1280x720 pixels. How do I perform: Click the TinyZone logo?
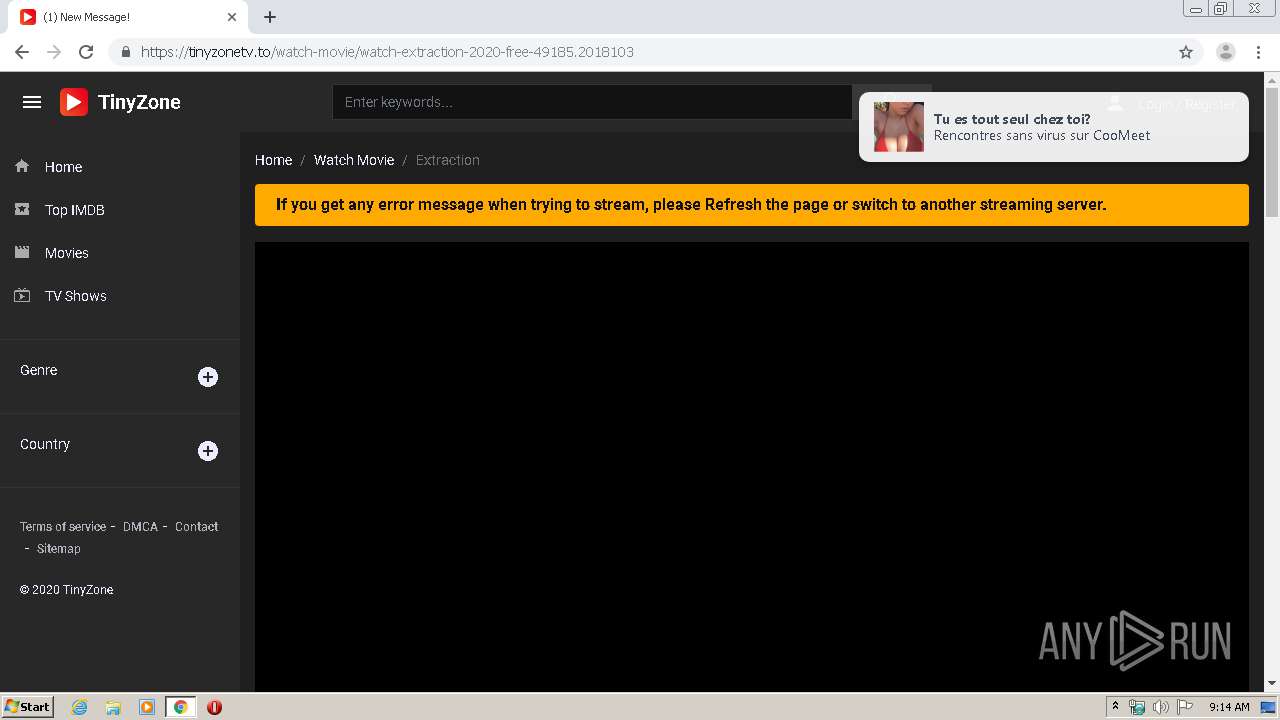click(120, 102)
